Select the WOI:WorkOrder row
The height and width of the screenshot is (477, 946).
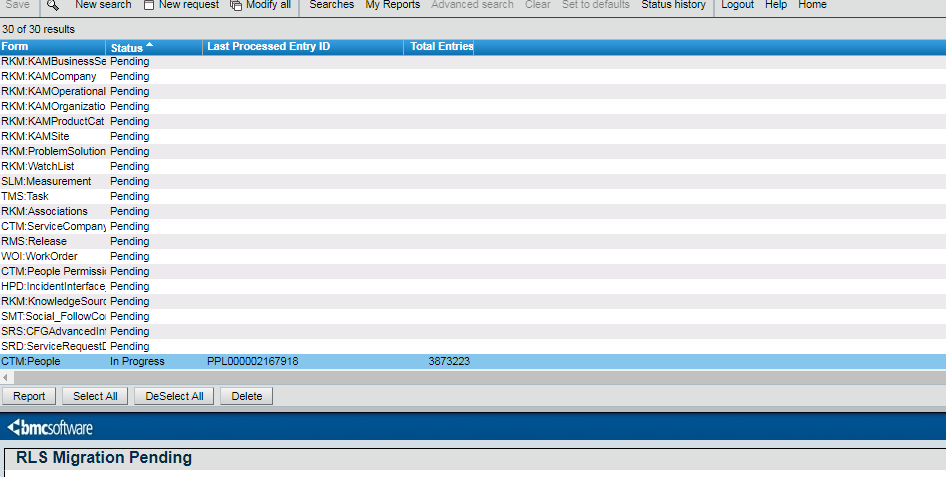tap(39, 256)
